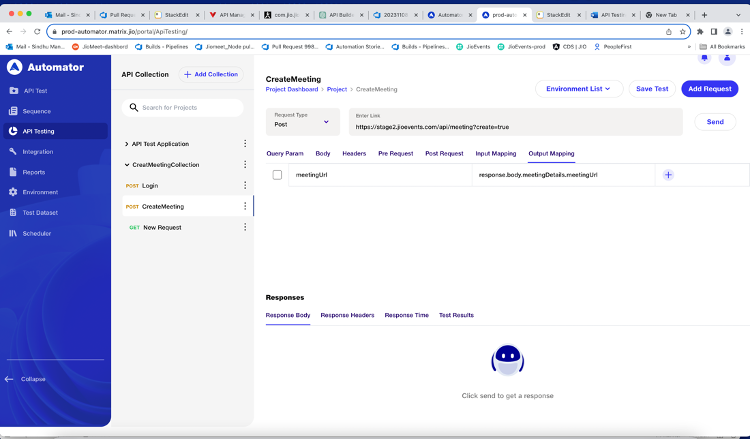The width and height of the screenshot is (750, 439).
Task: Open the user profile icon at the top right
Action: [727, 58]
